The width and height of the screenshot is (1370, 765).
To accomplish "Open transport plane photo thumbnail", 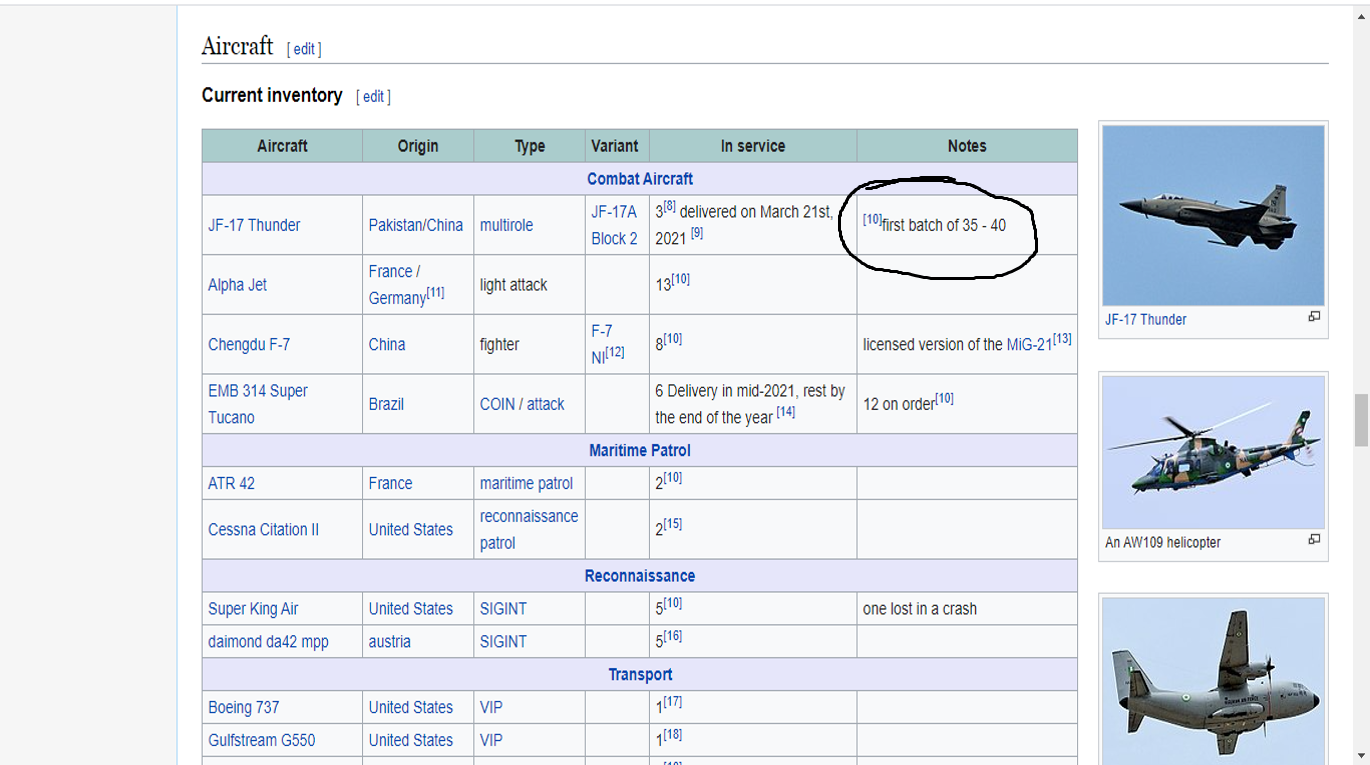I will click(x=1213, y=681).
